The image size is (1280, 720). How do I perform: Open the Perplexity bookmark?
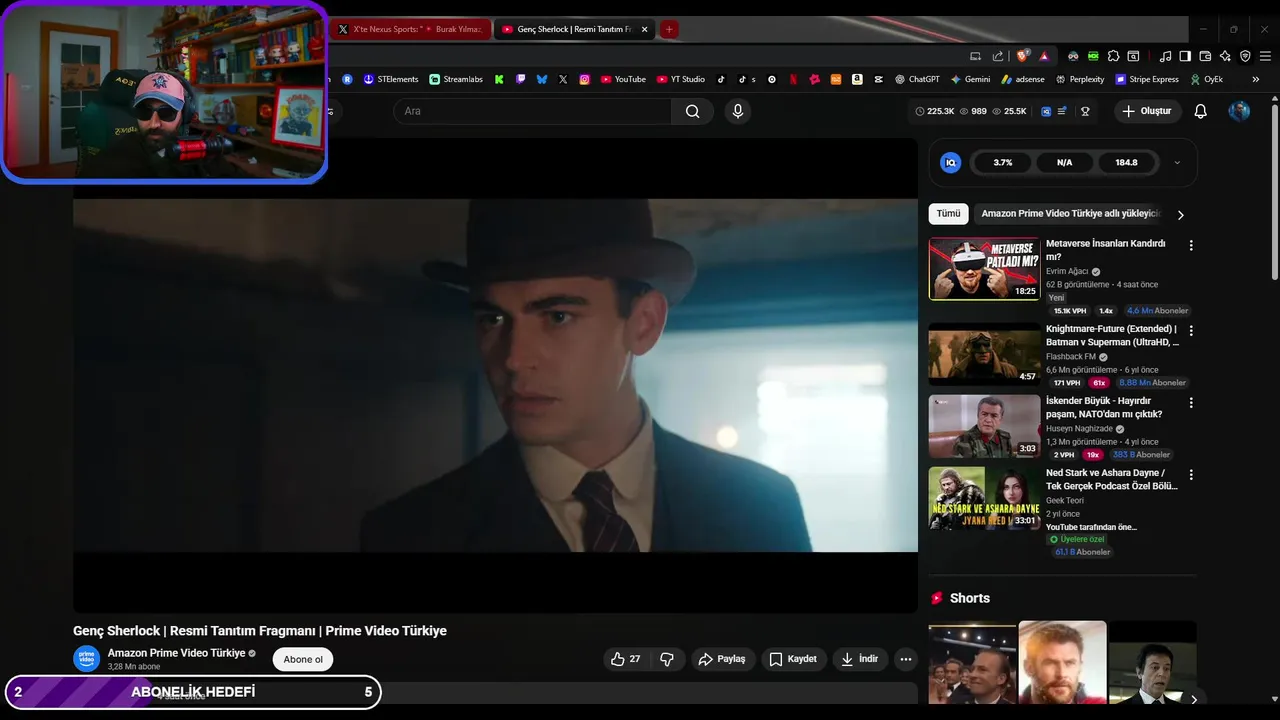coord(1080,79)
